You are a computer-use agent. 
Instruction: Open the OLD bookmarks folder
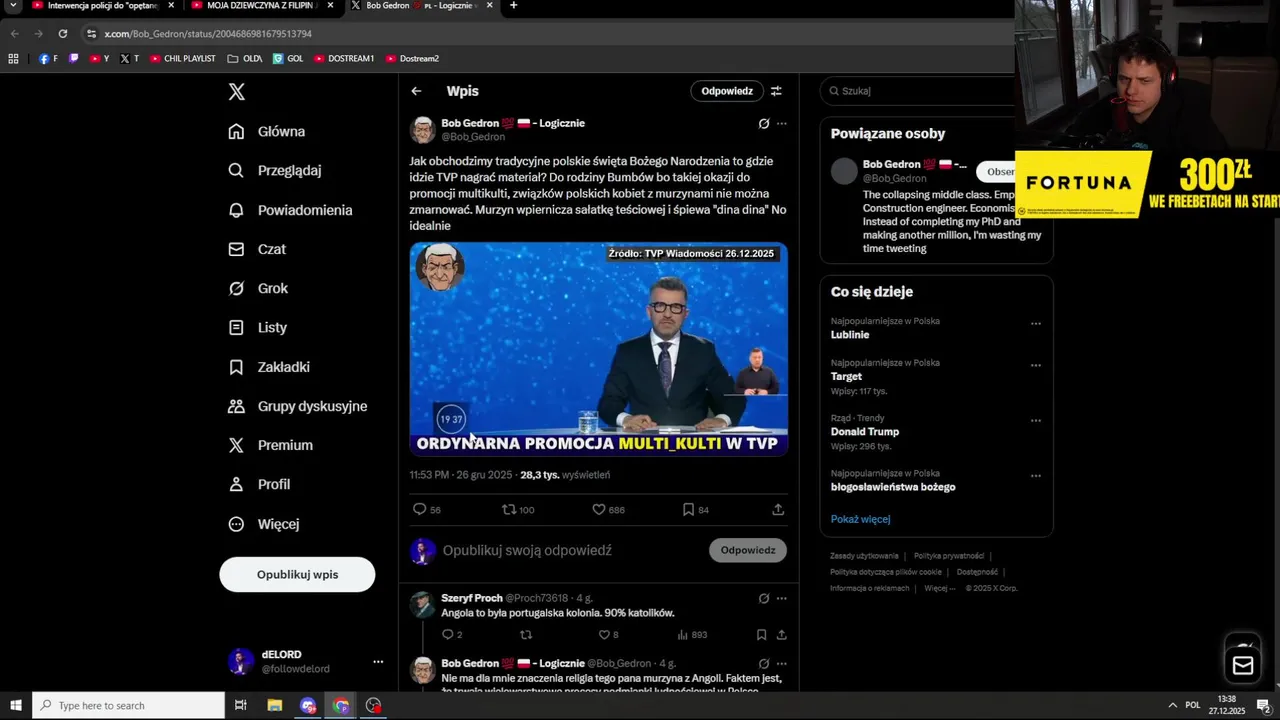[x=245, y=59]
